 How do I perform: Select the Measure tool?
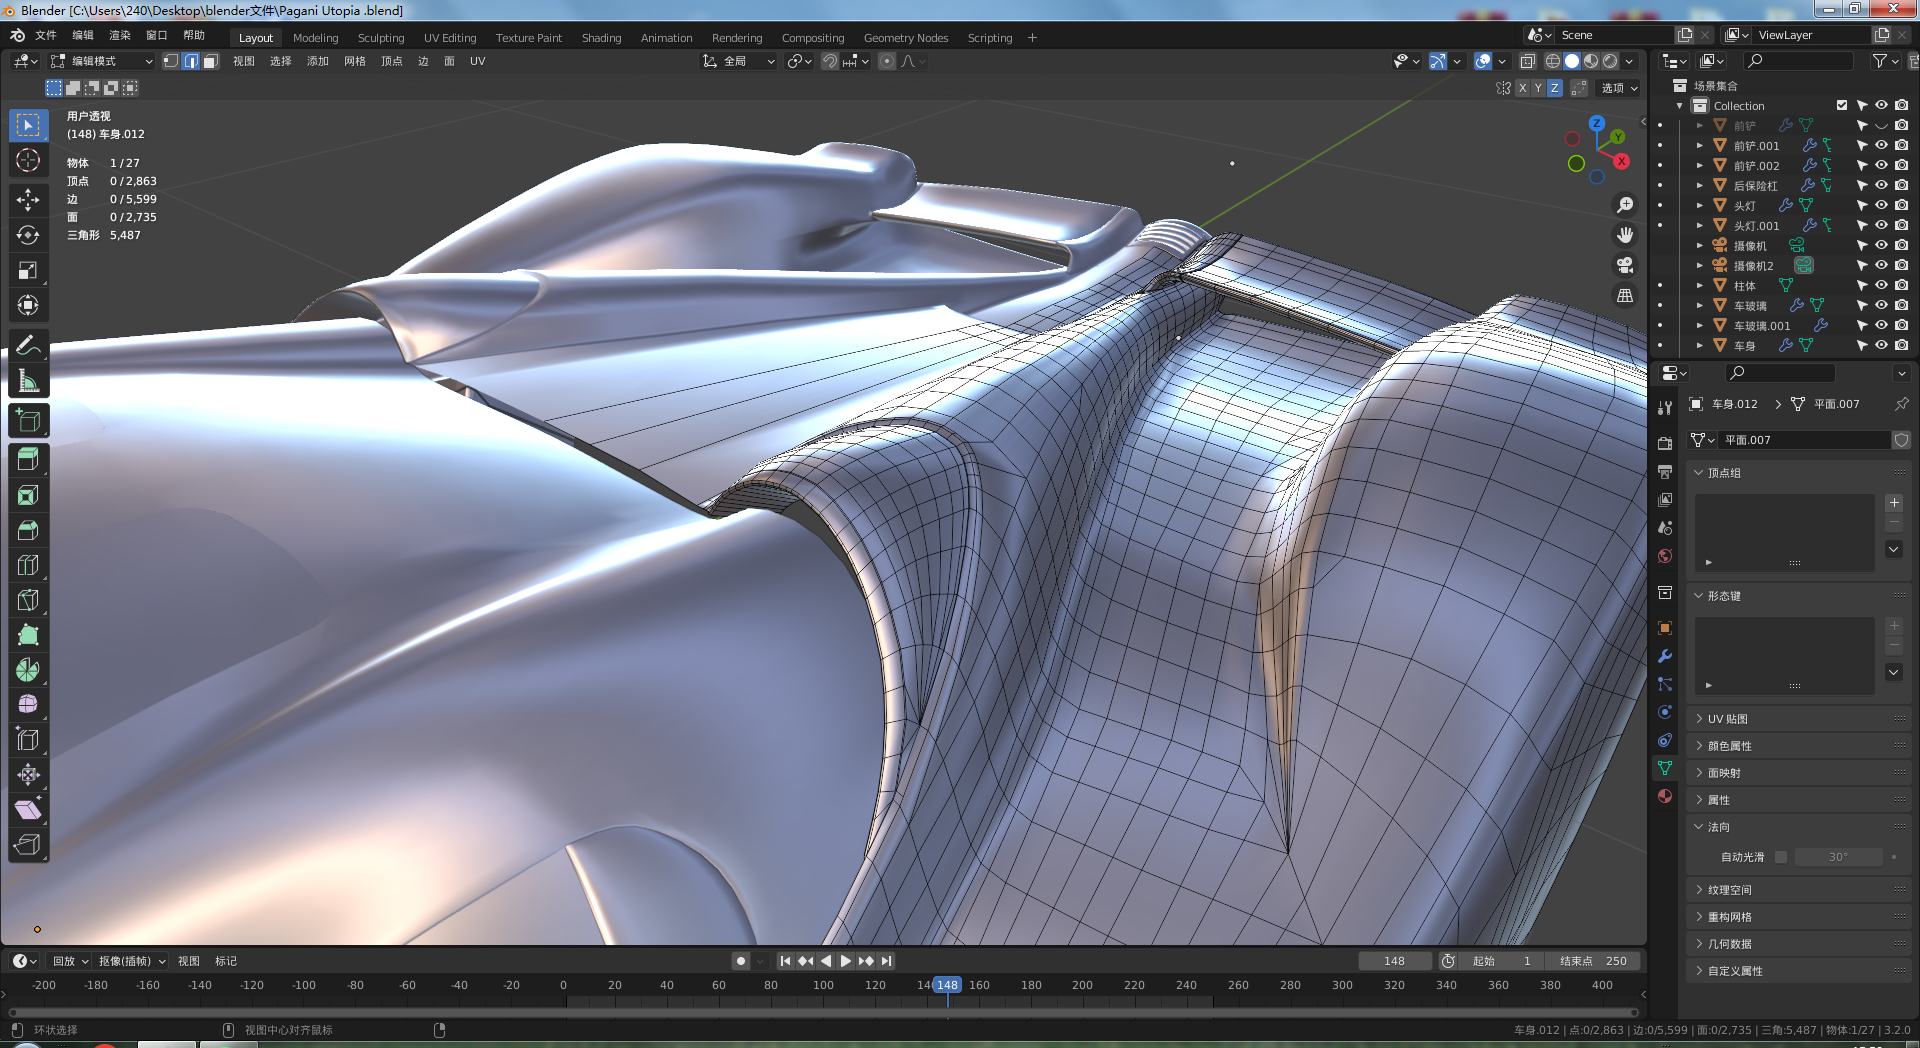(x=28, y=381)
